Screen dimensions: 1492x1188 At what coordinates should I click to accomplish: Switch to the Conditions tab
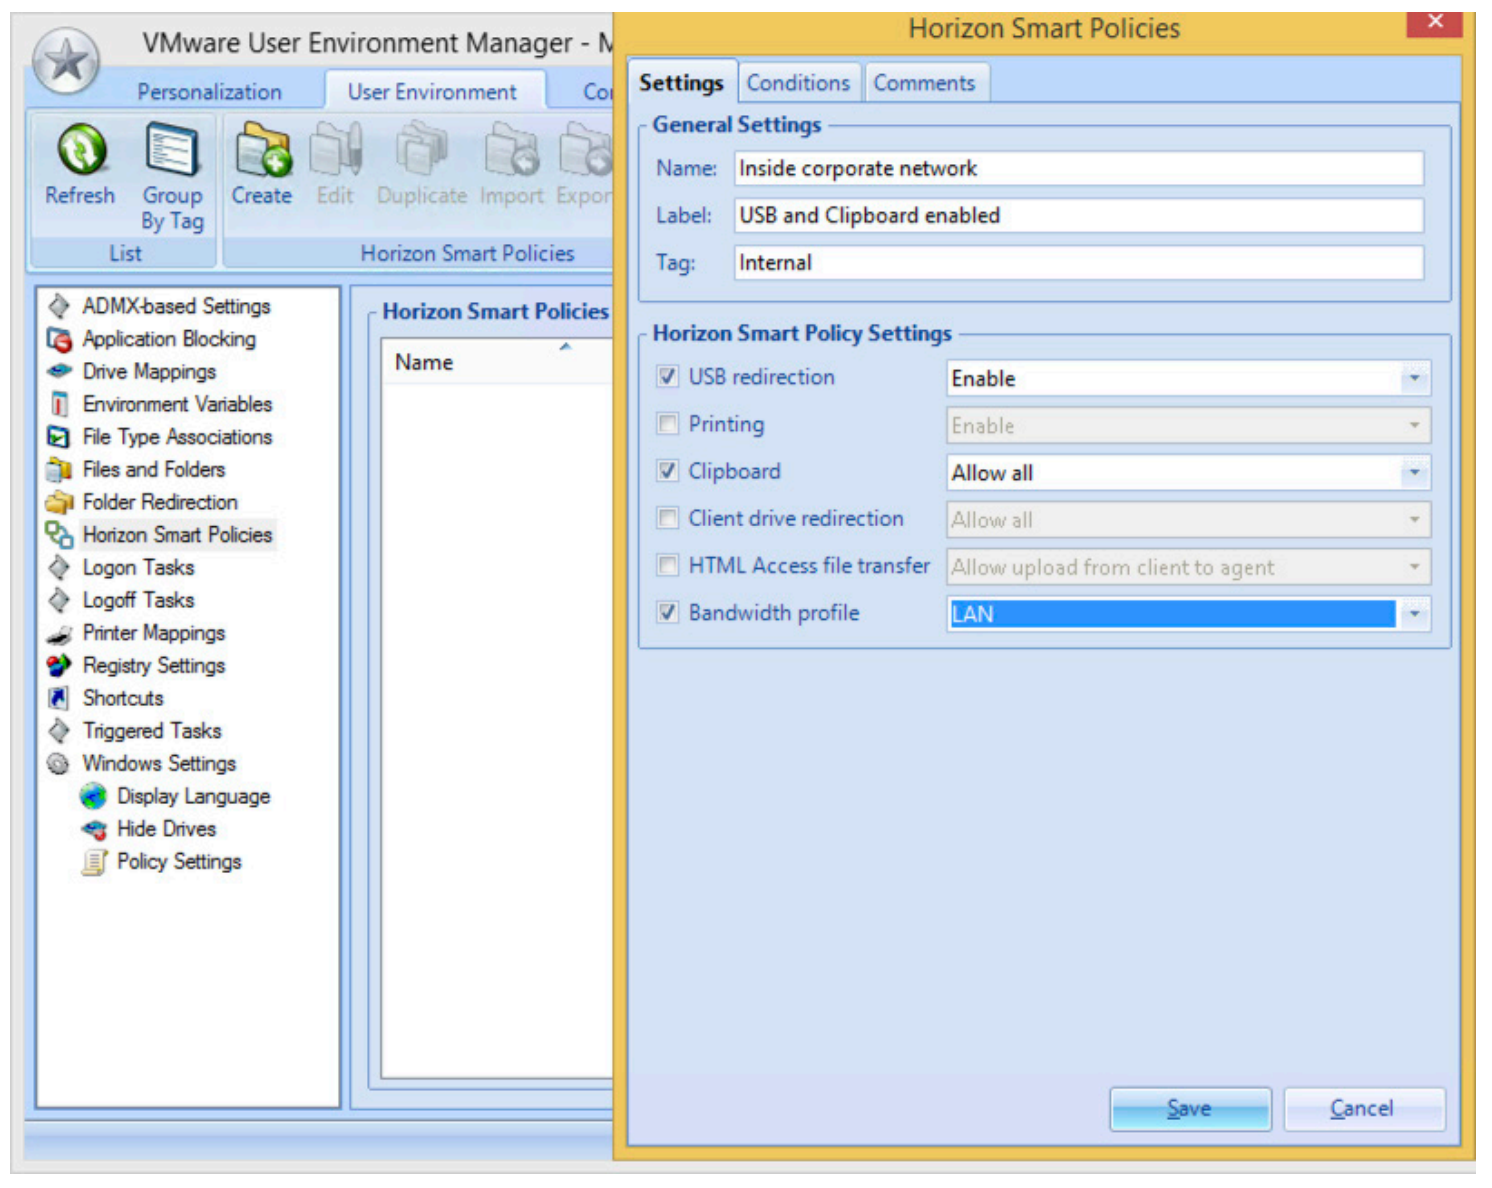[x=798, y=83]
